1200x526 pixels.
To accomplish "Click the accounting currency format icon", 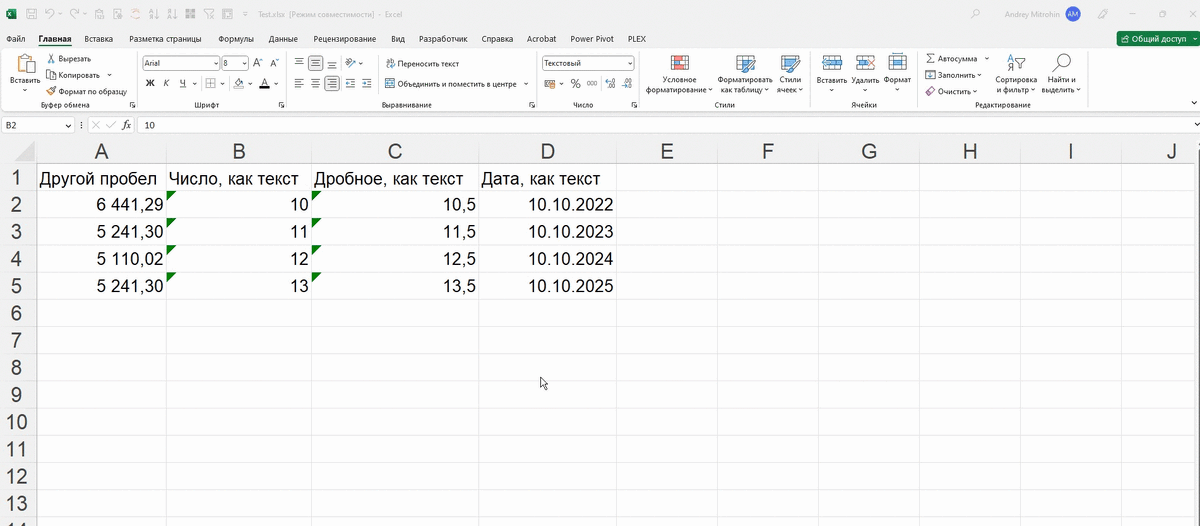I will [x=549, y=84].
